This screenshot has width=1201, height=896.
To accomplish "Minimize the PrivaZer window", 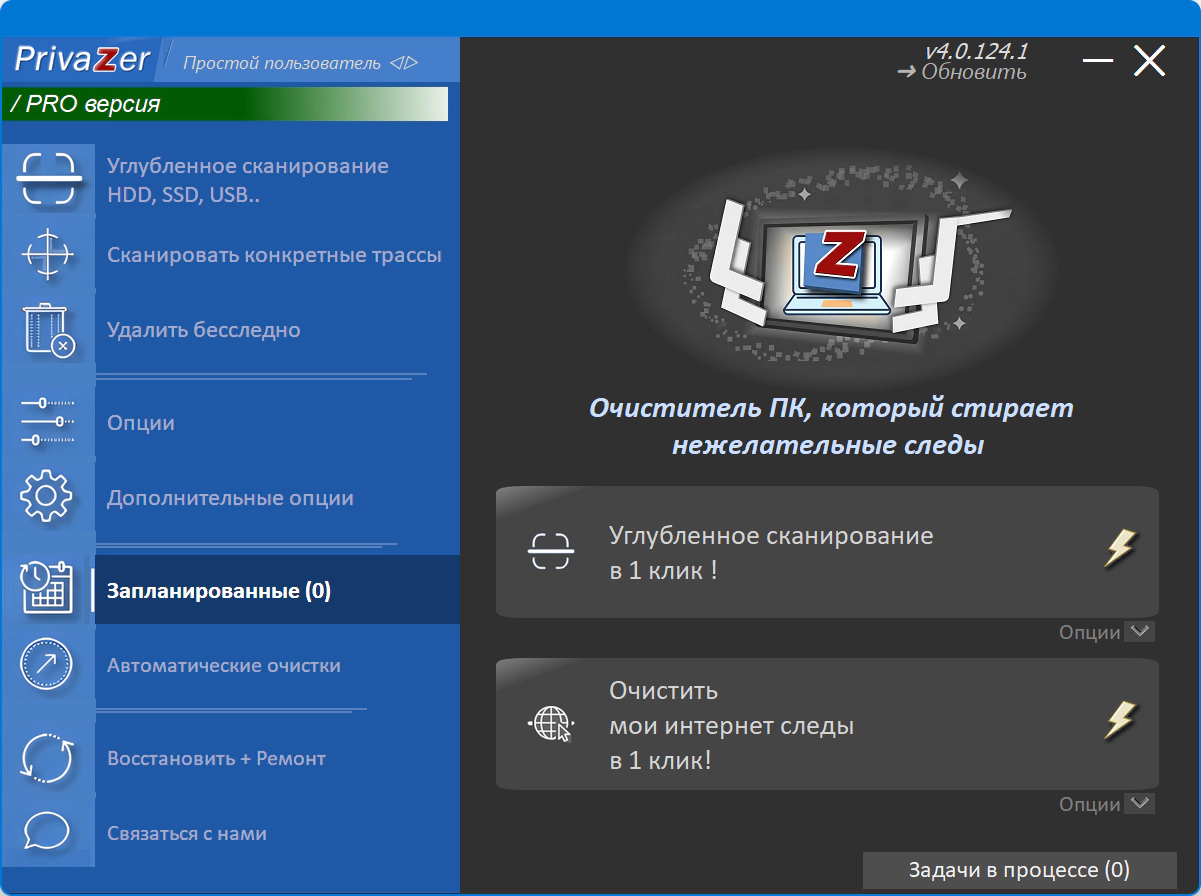I will [x=1097, y=61].
